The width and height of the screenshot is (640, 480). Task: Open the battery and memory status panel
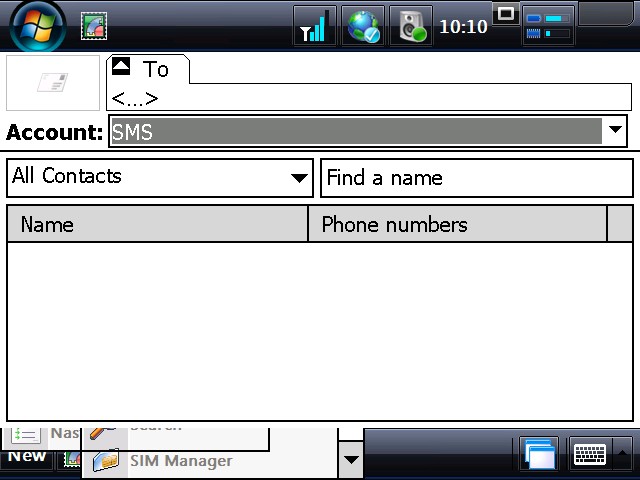click(x=549, y=26)
